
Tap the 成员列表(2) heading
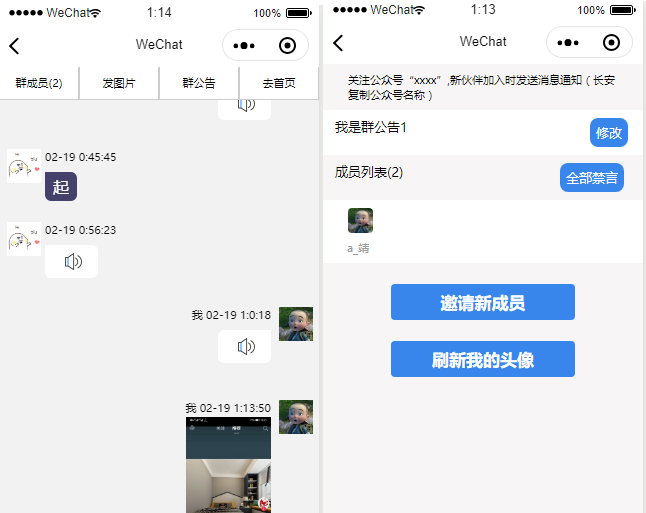pyautogui.click(x=368, y=172)
